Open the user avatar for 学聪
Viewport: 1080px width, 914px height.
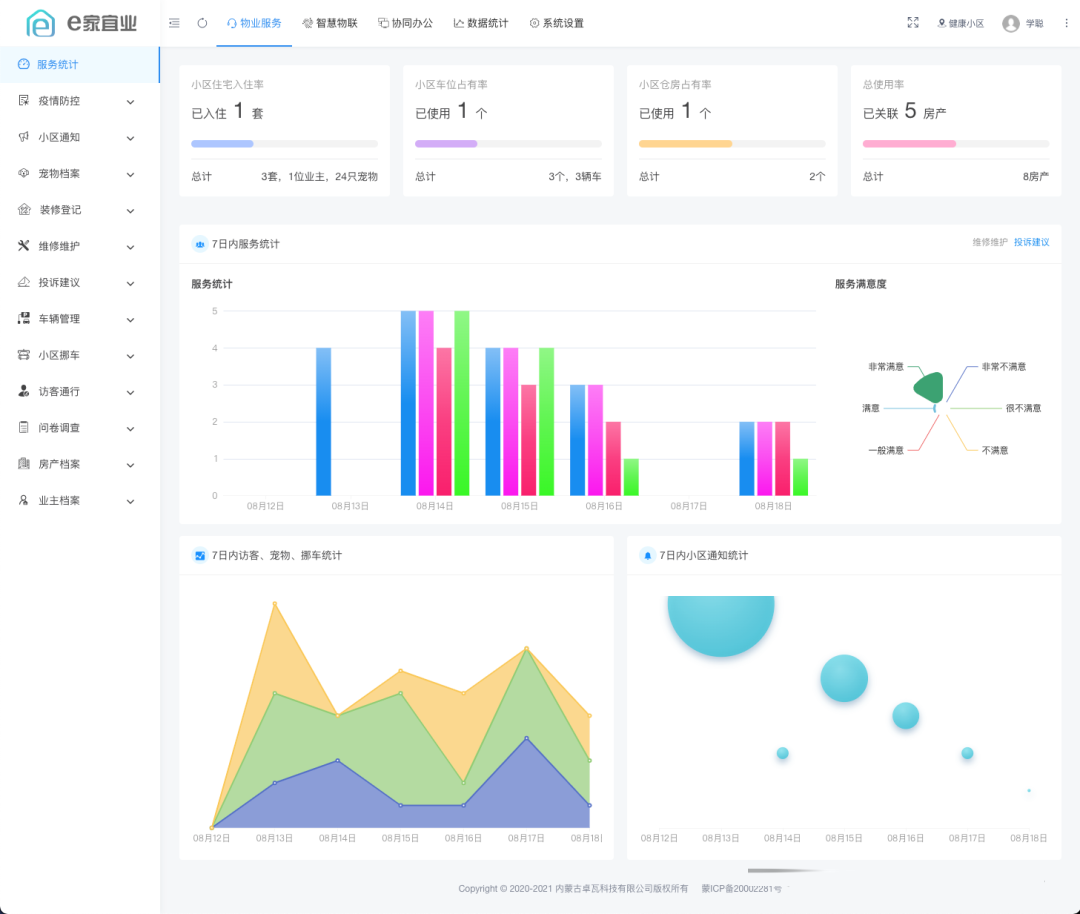coord(1010,23)
